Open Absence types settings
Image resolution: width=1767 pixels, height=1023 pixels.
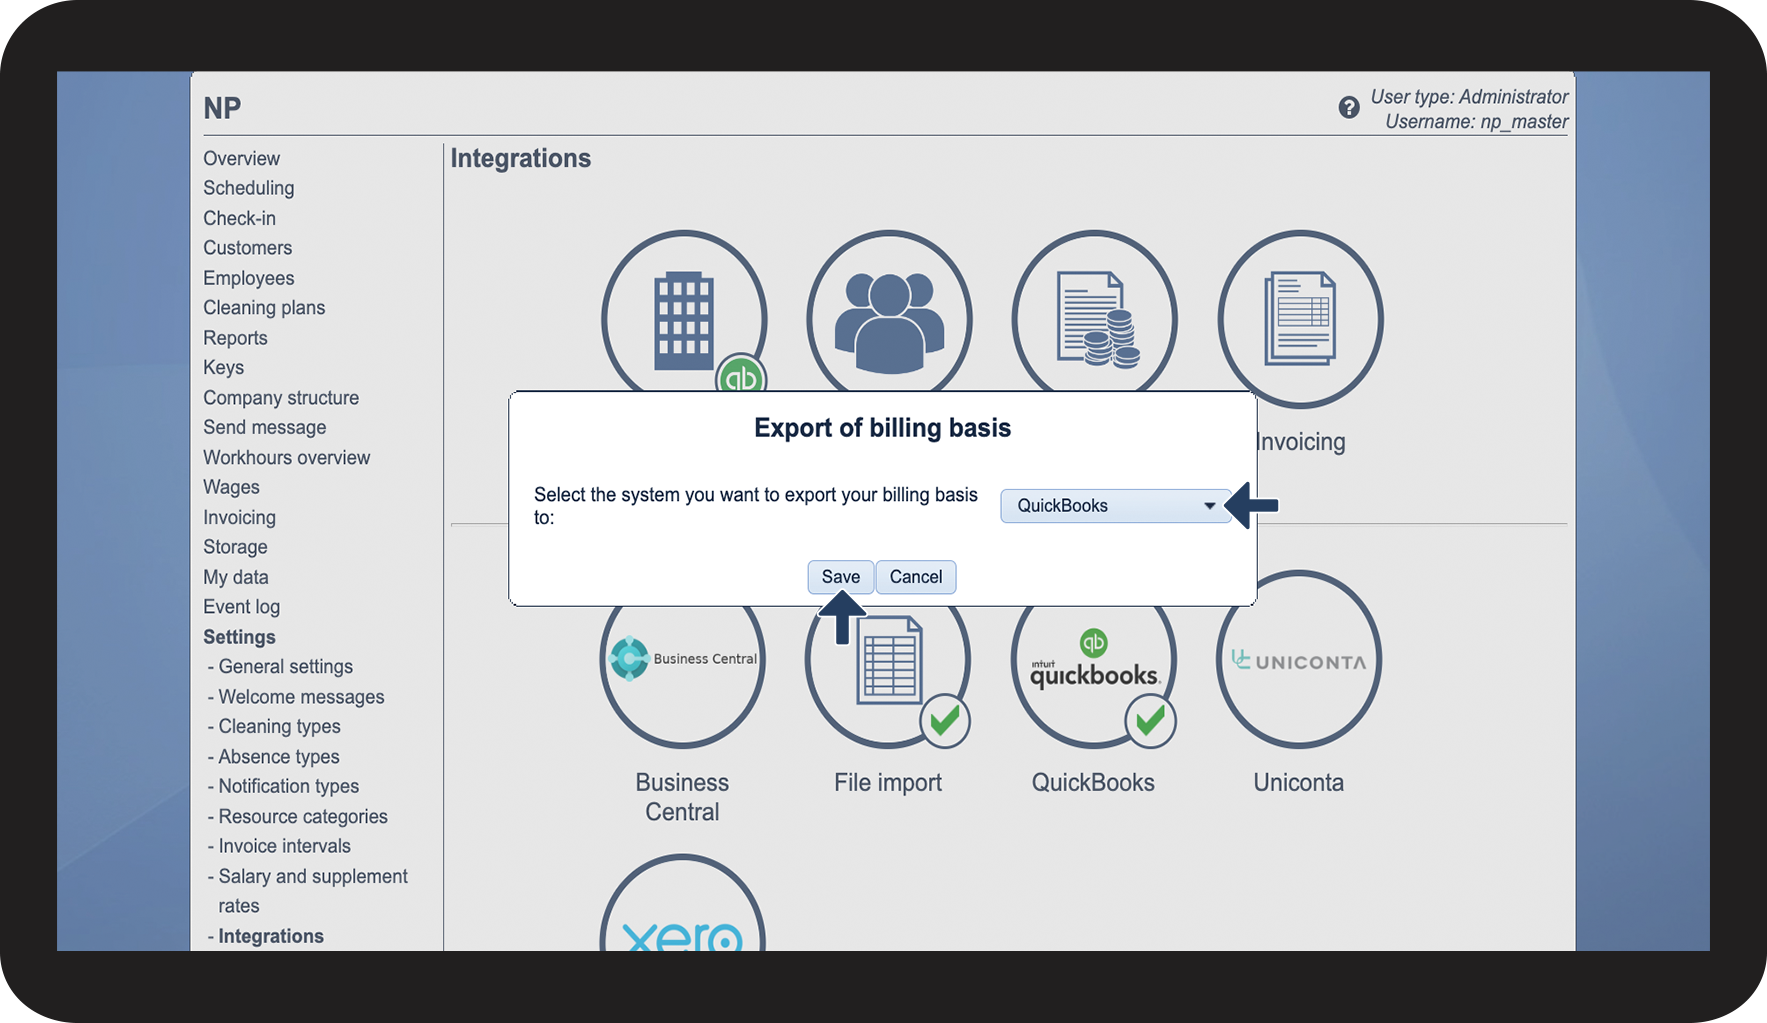(x=278, y=757)
